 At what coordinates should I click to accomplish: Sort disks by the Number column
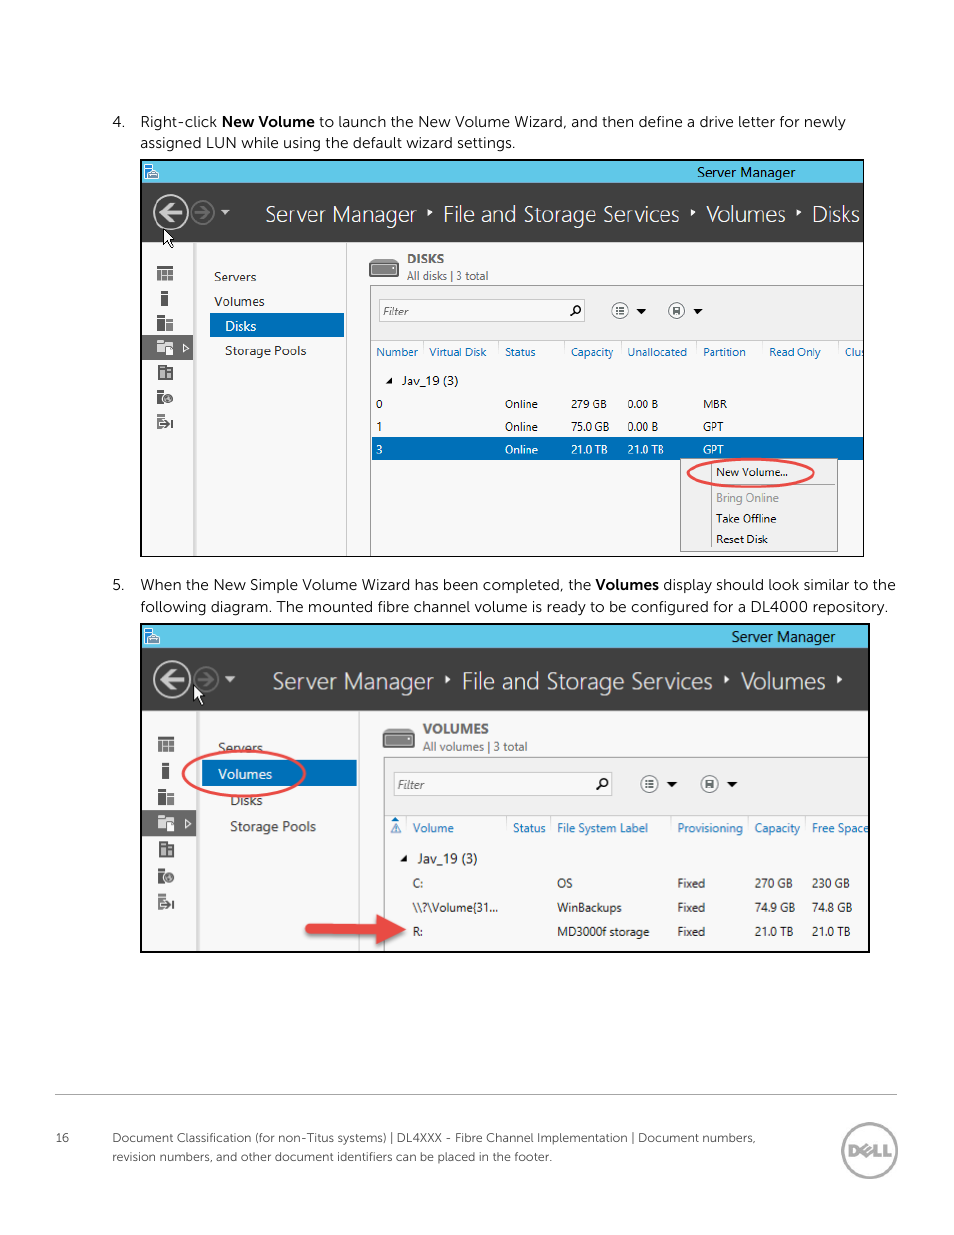click(397, 352)
